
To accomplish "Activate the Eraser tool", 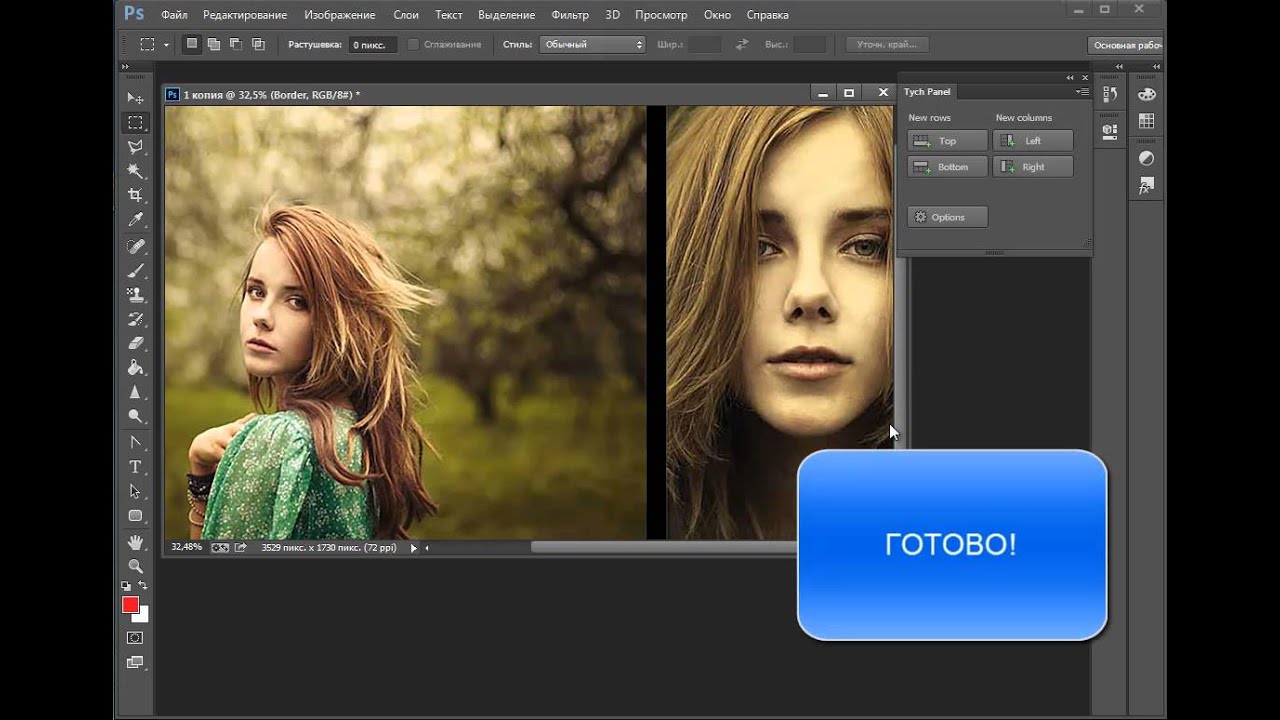I will pyautogui.click(x=135, y=343).
